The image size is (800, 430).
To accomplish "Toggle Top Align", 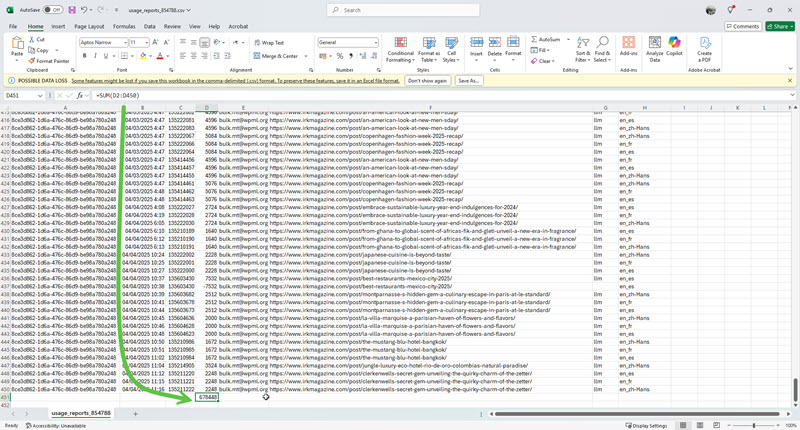I will click(x=183, y=42).
